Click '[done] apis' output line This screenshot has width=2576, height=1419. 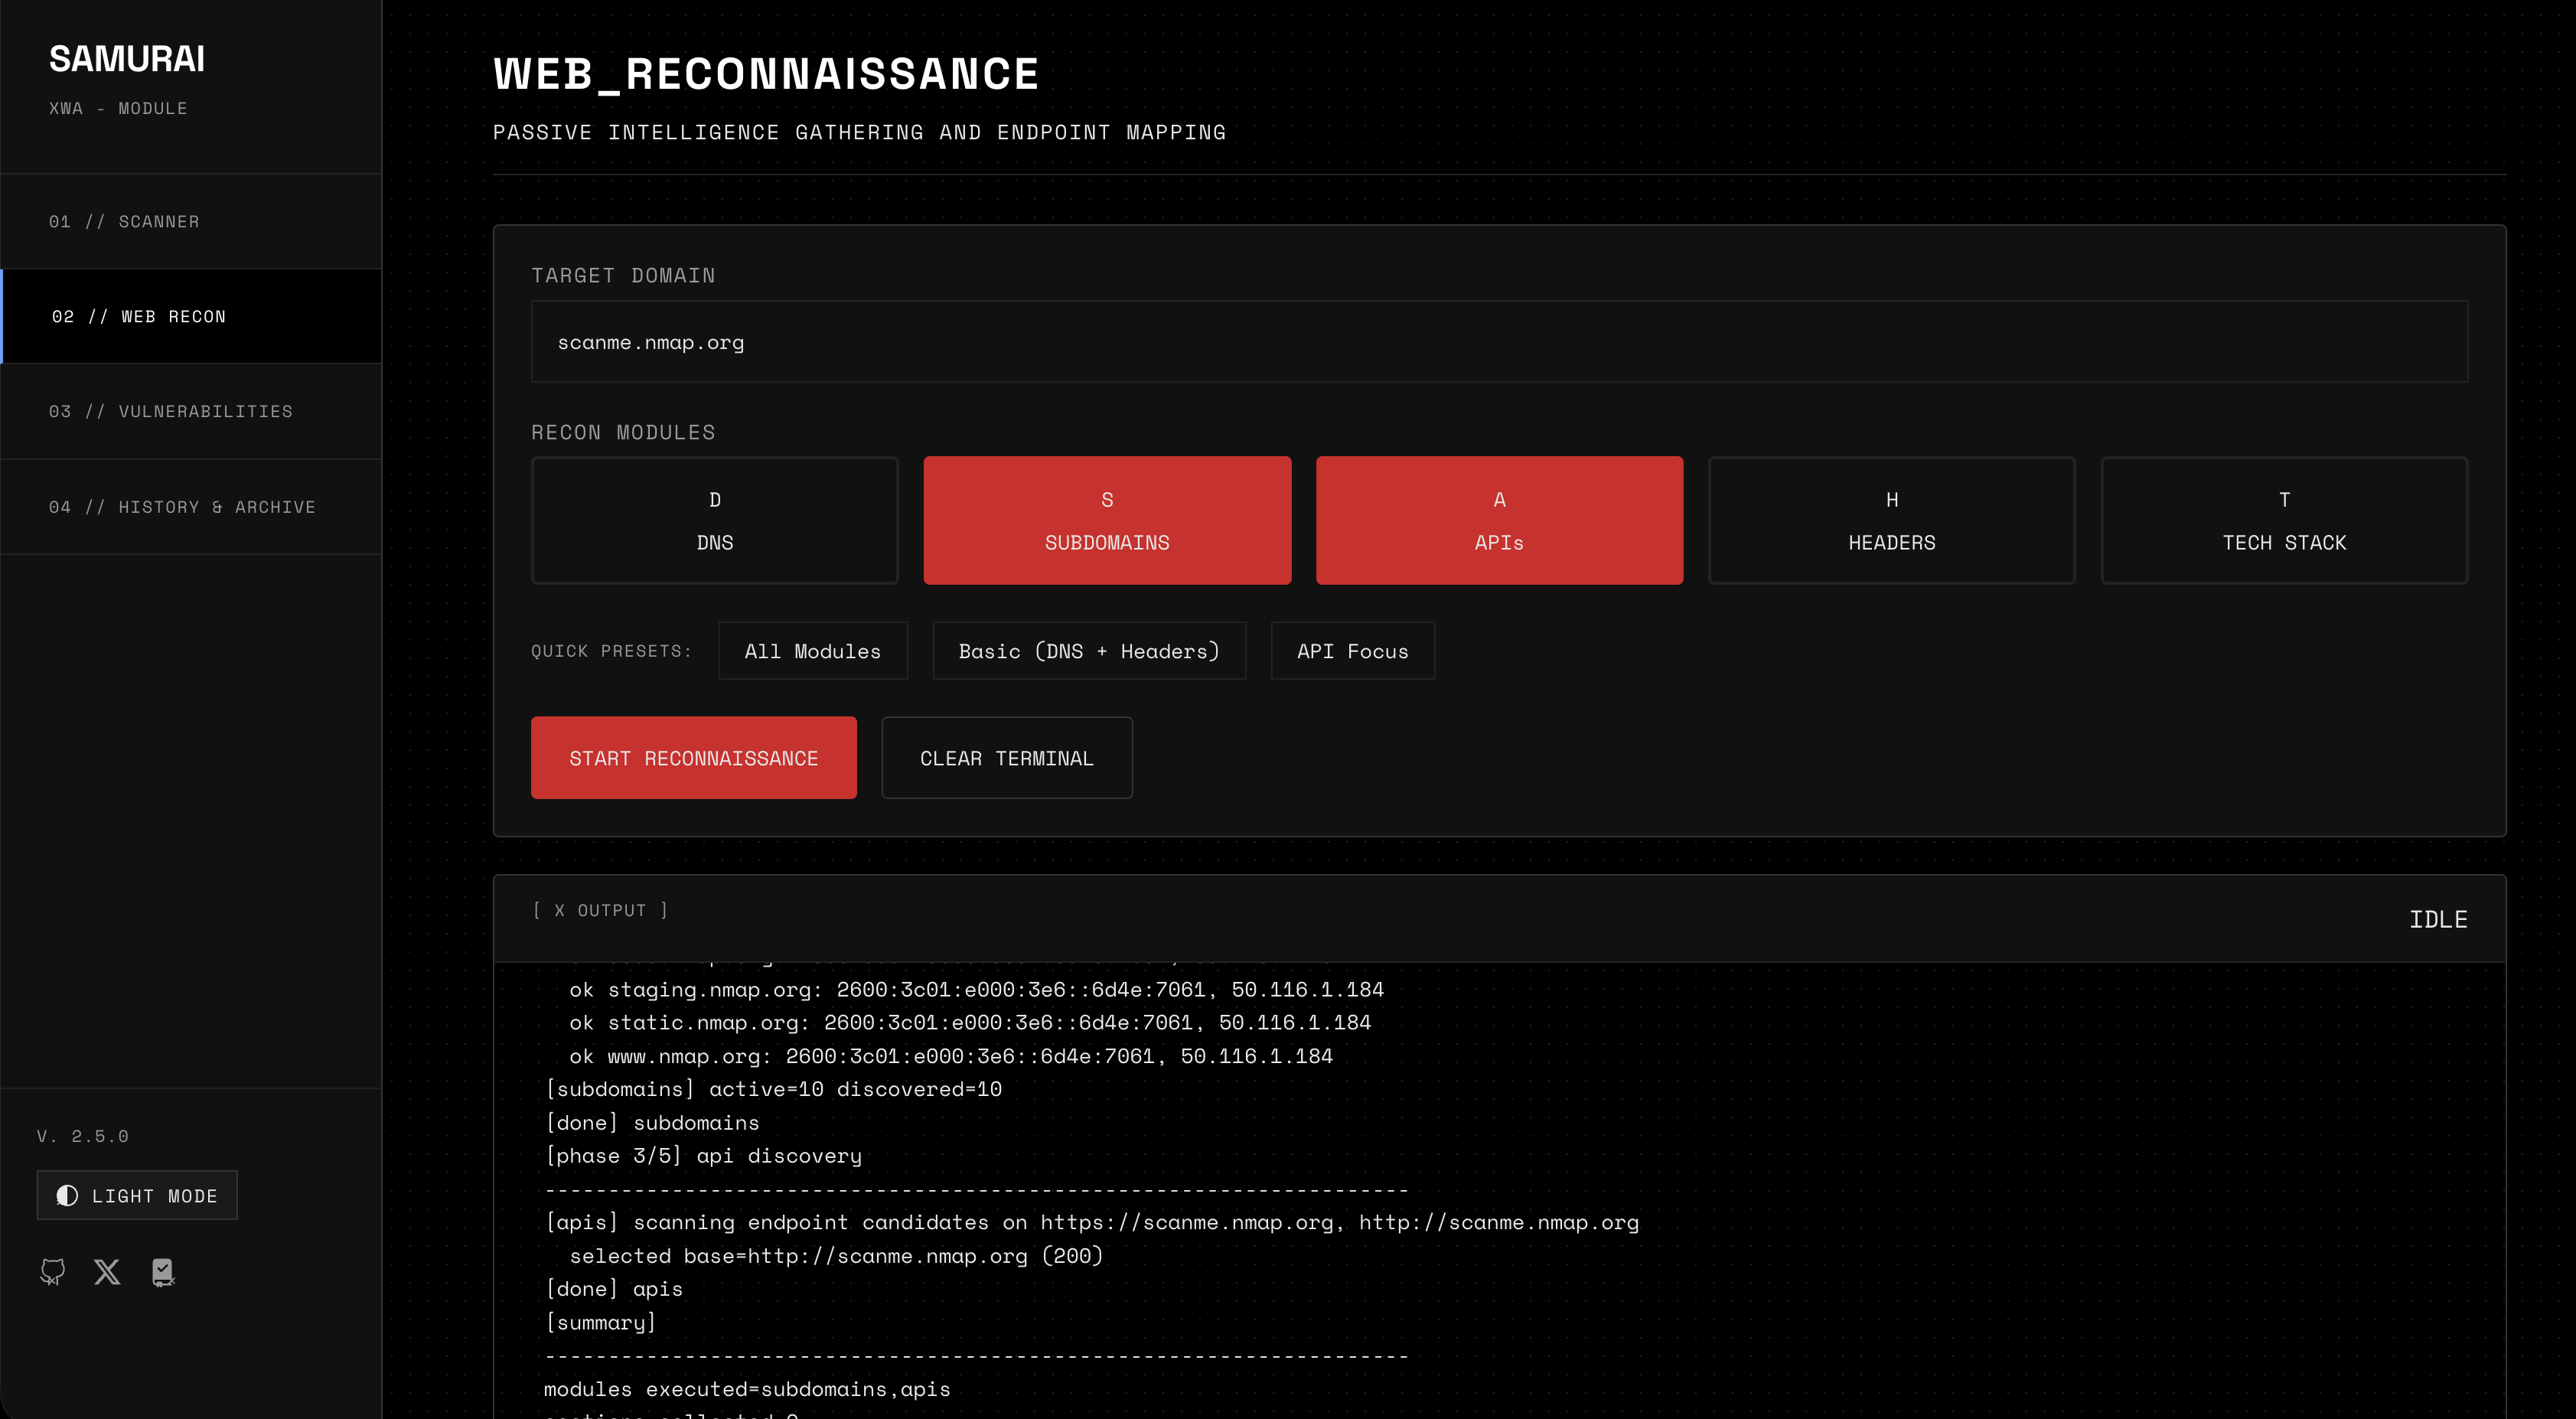[x=614, y=1289]
